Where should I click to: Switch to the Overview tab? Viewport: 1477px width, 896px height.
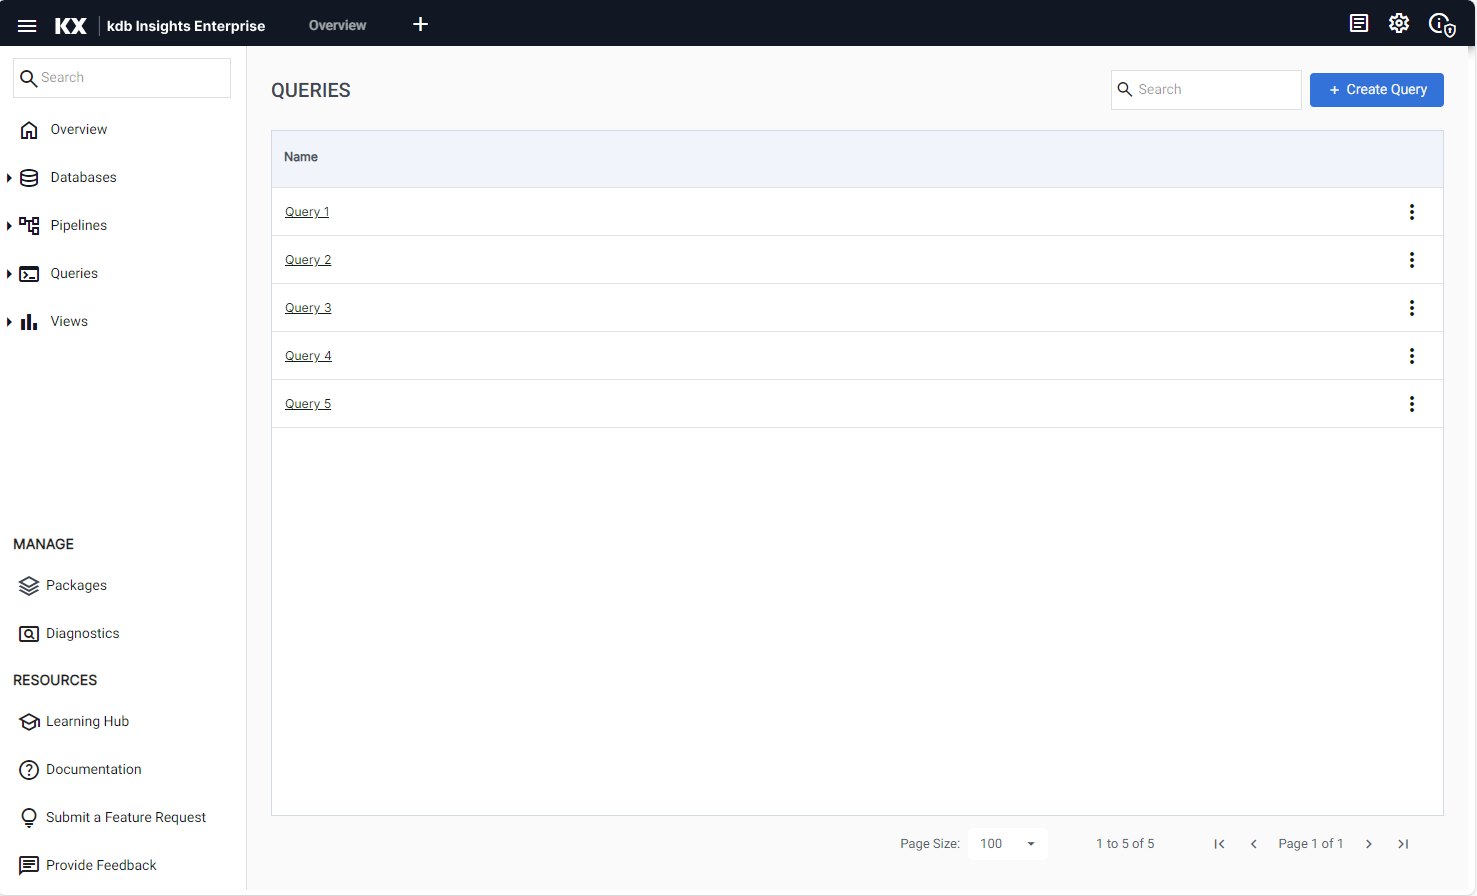click(x=337, y=26)
